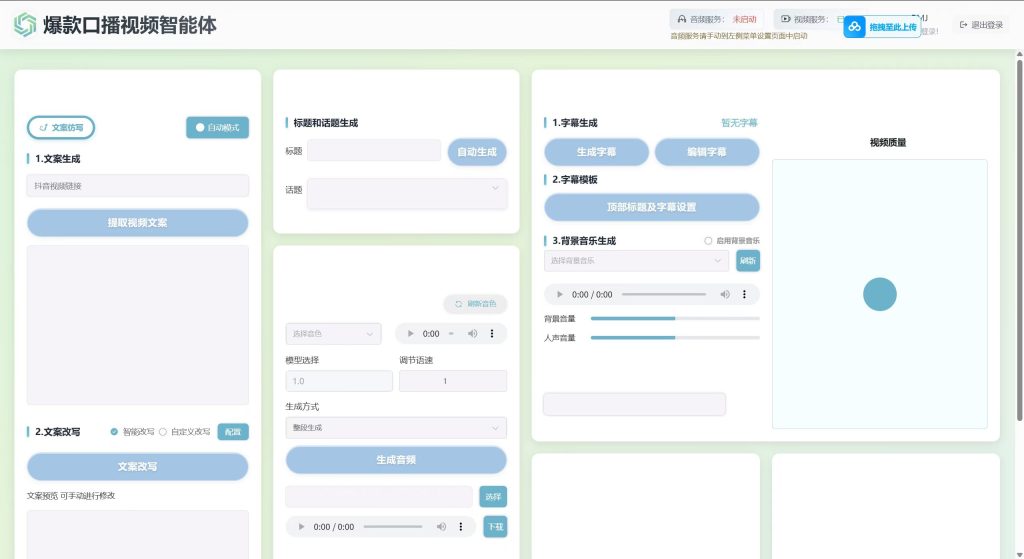Mute the background music preview player
Screen dimensions: 1024x559
(725, 295)
